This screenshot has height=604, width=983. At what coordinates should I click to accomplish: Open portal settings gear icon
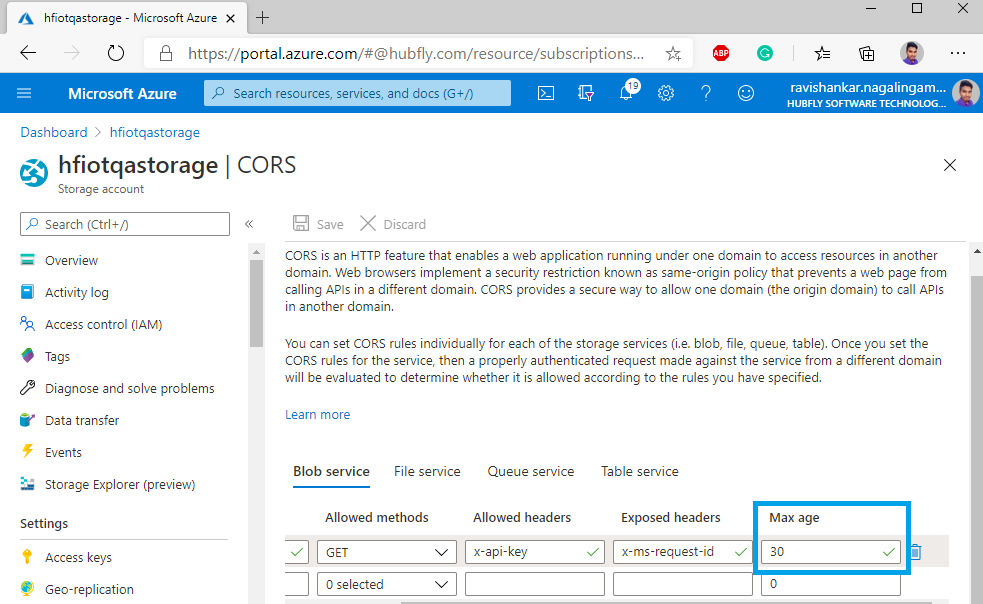(x=666, y=93)
